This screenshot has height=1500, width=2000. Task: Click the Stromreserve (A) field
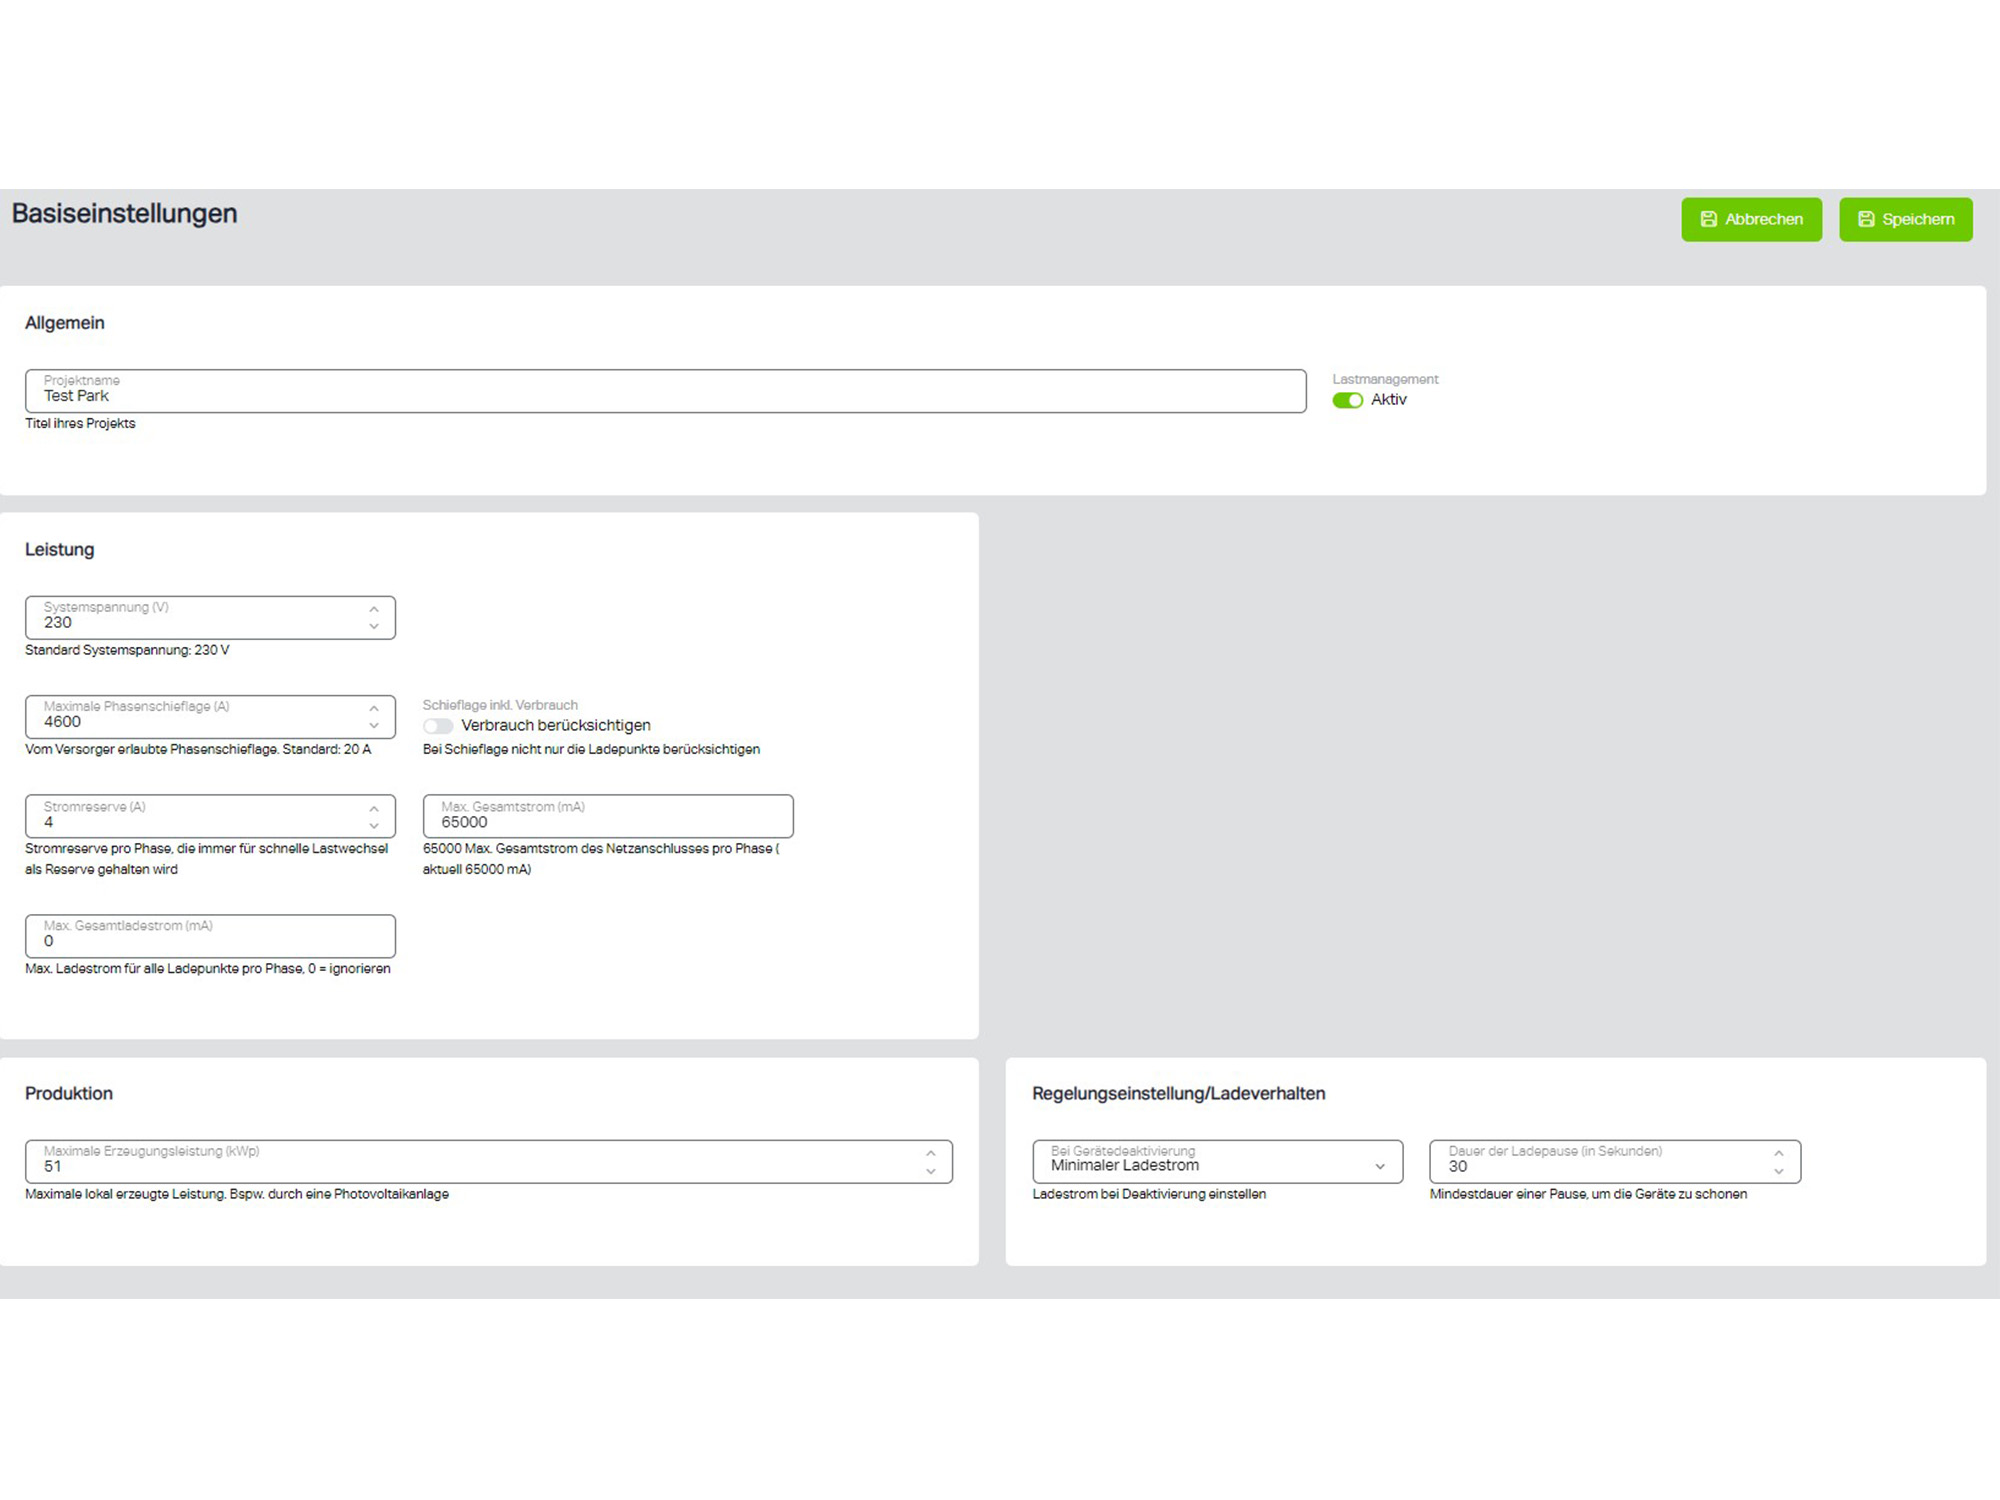[x=210, y=816]
